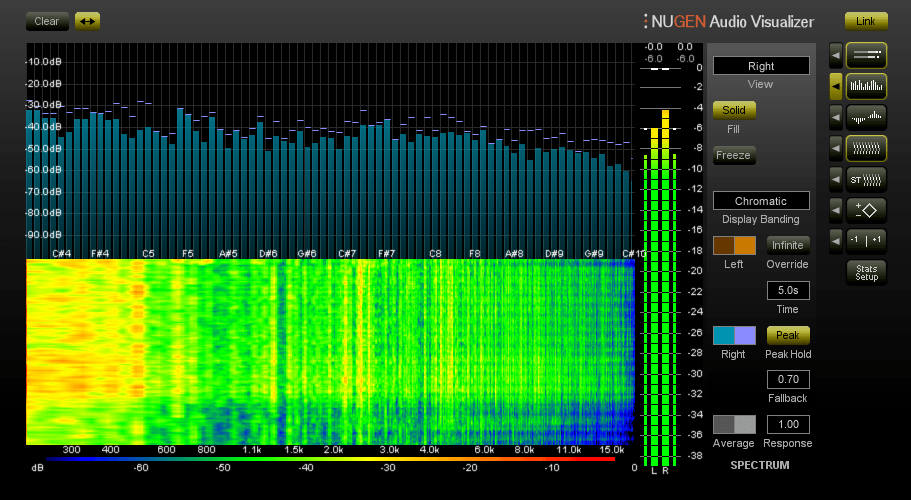The width and height of the screenshot is (911, 500).
Task: Open the Stats Setup panel
Action: click(866, 272)
